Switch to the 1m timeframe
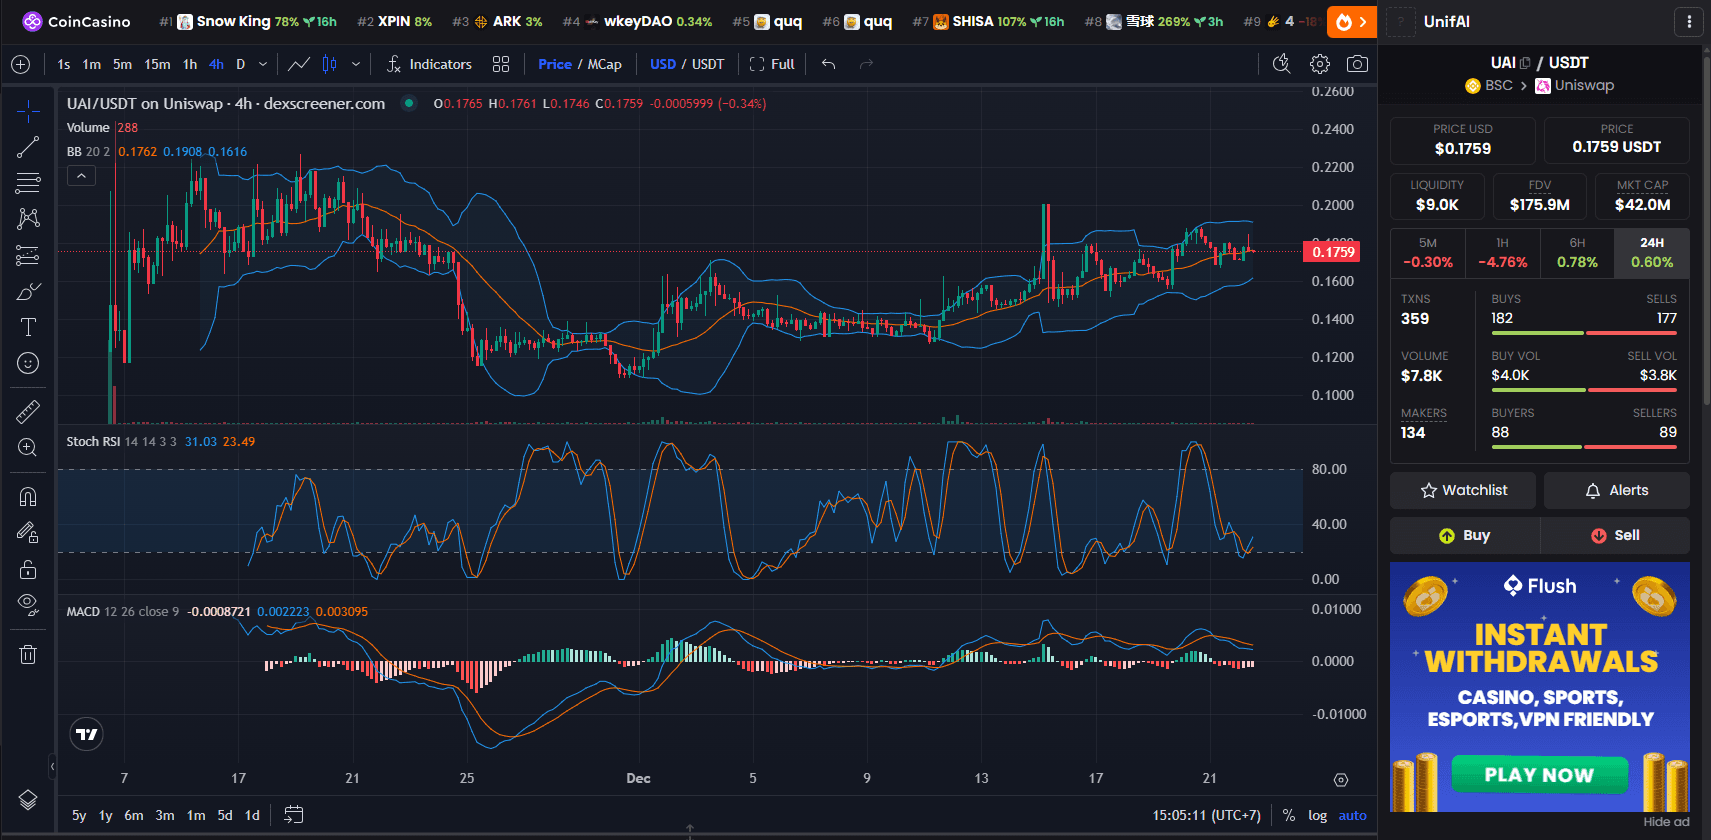This screenshot has height=840, width=1711. [x=92, y=64]
